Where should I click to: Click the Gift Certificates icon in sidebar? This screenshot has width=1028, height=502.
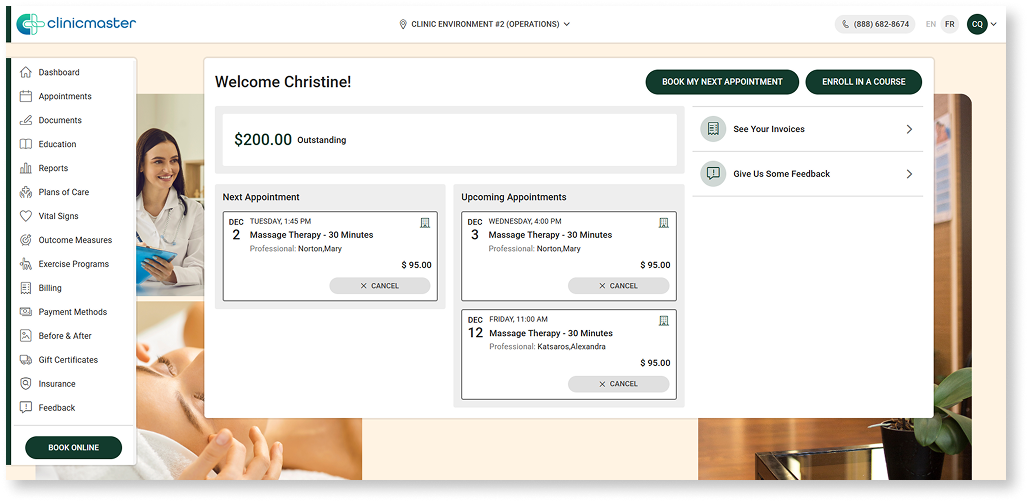coord(26,360)
